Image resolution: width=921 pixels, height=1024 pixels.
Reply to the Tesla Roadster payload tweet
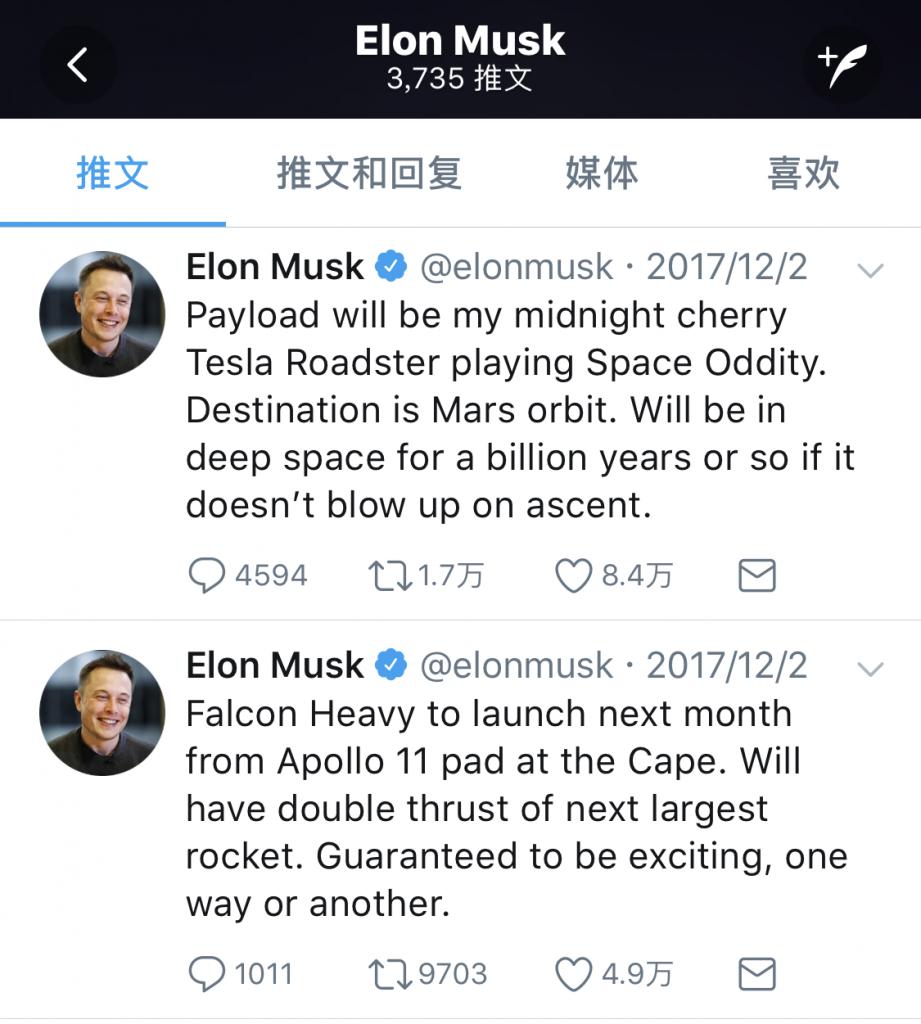(x=206, y=576)
